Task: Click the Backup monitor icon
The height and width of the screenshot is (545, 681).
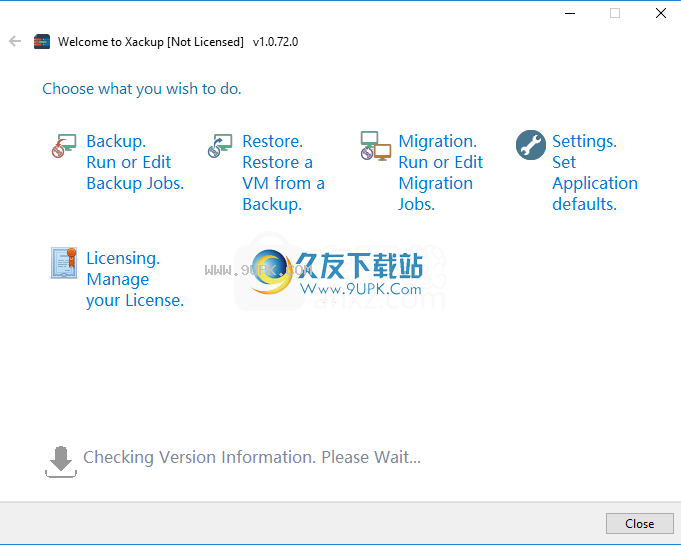Action: point(64,145)
